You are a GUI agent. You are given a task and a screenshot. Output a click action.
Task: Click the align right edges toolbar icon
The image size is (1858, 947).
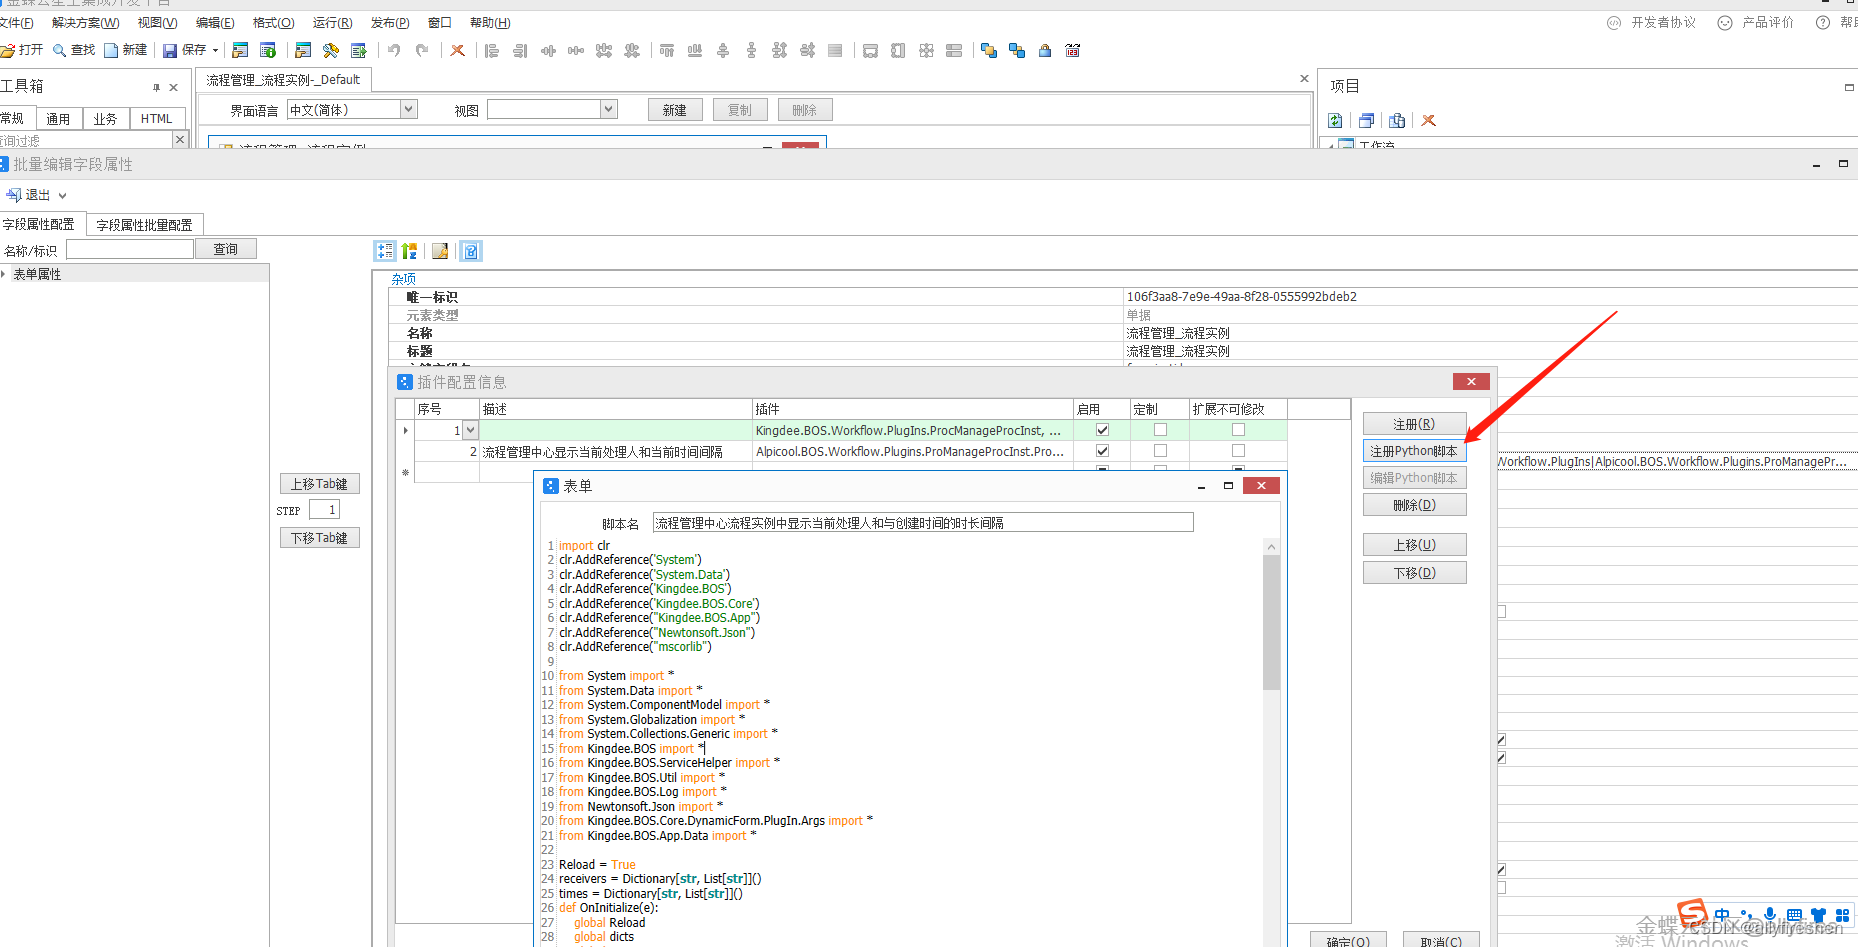pos(520,50)
